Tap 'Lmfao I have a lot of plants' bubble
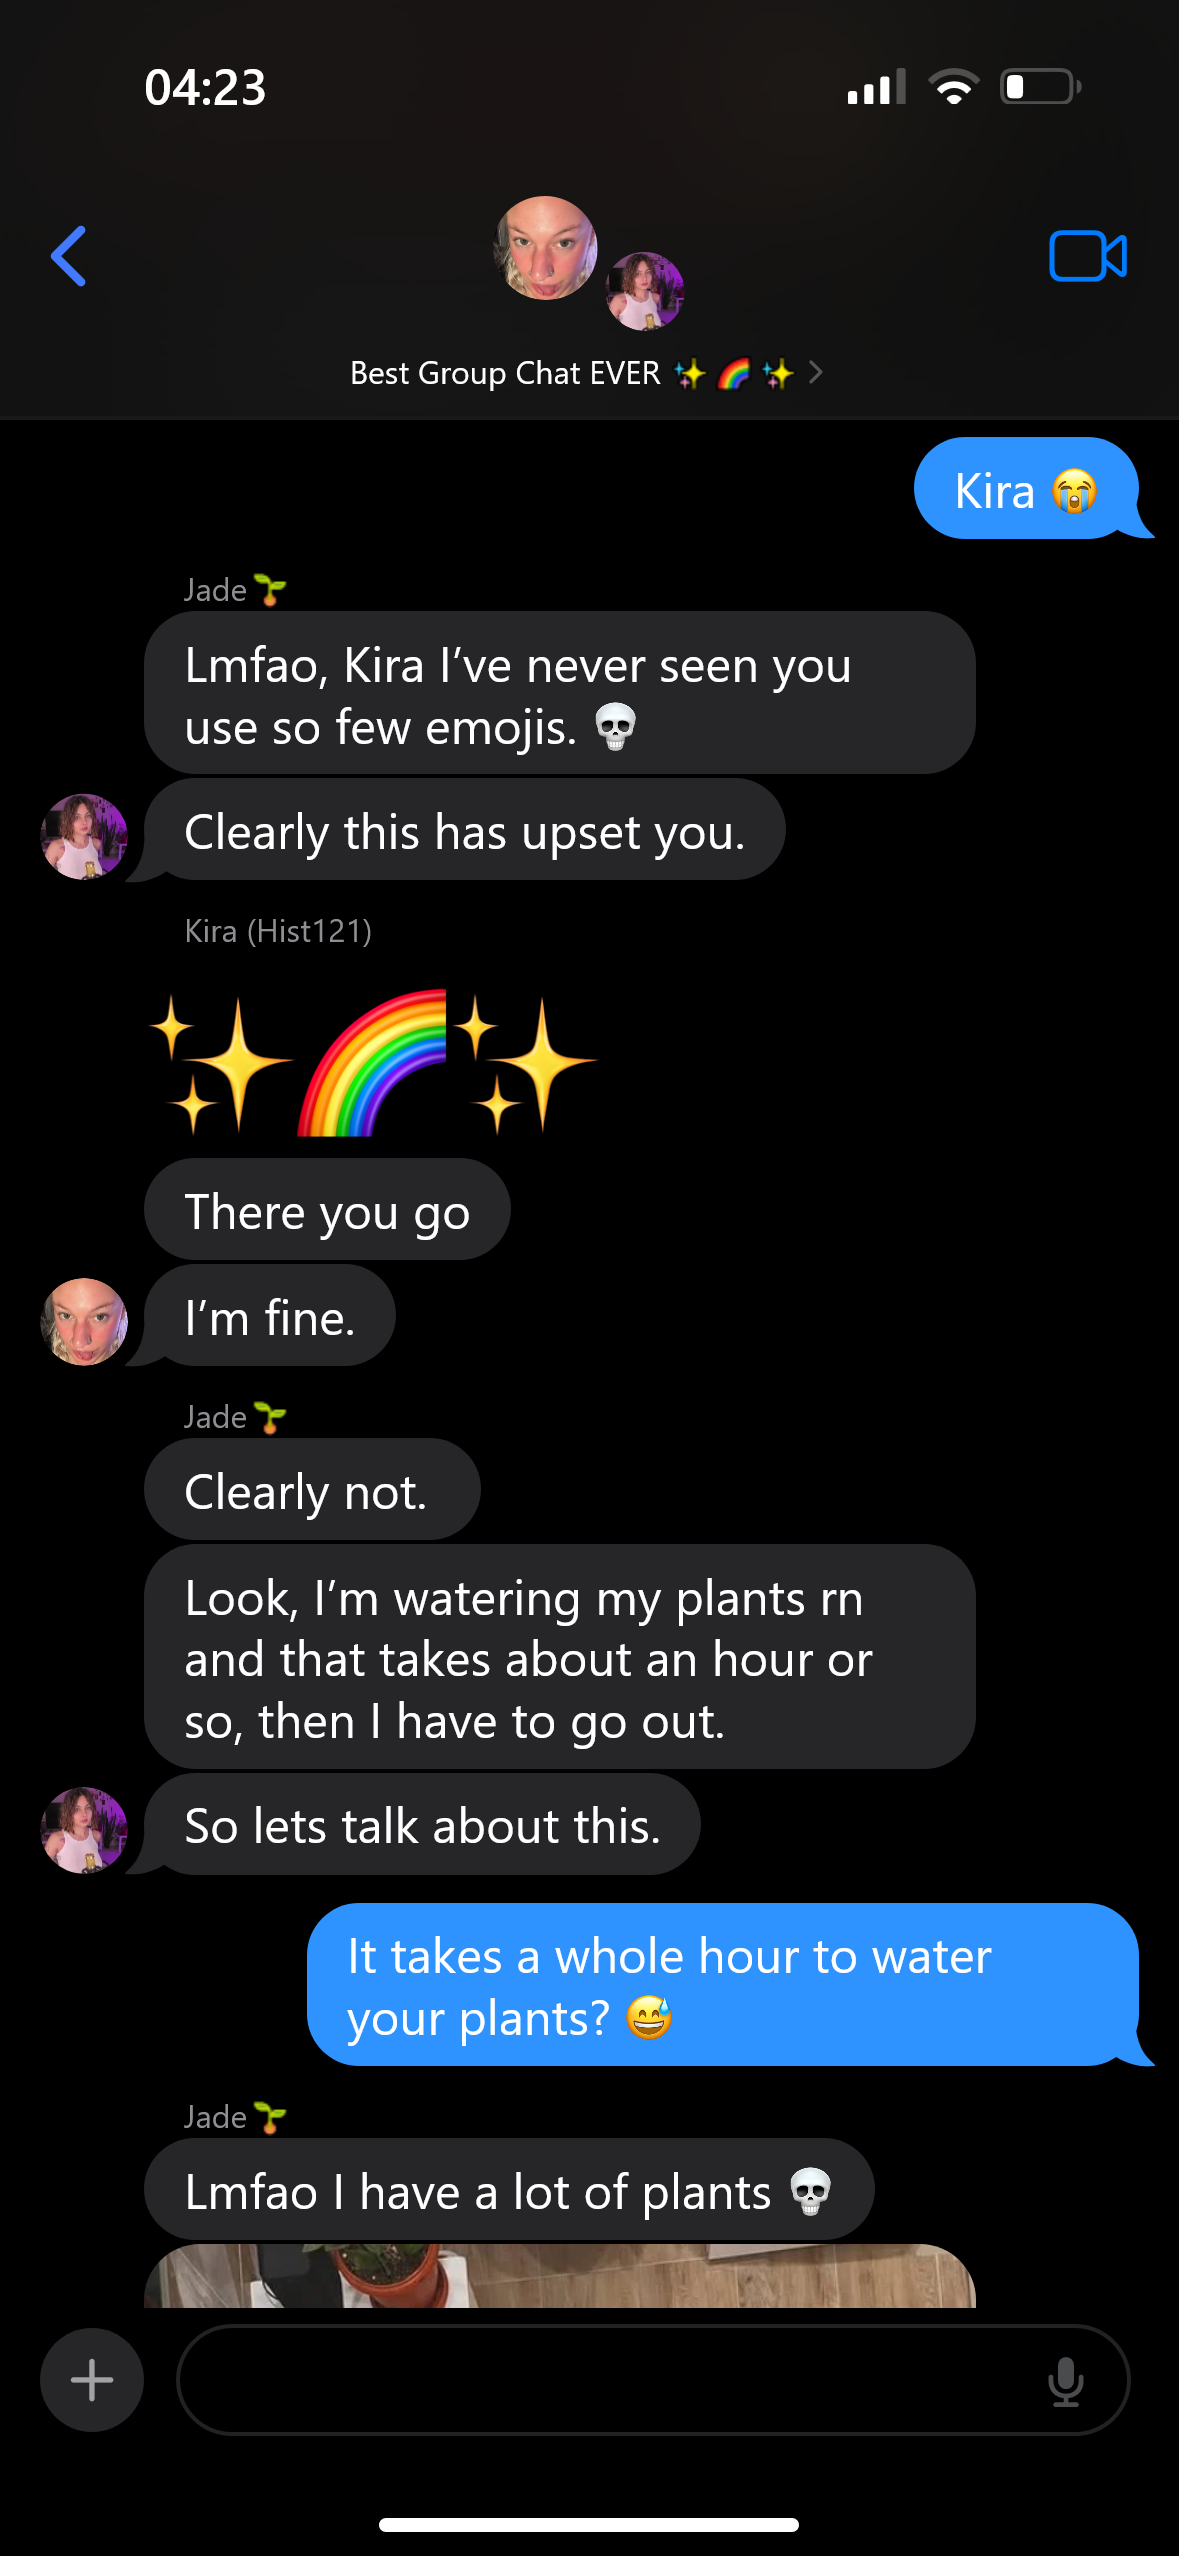The width and height of the screenshot is (1179, 2556). pyautogui.click(x=509, y=2190)
